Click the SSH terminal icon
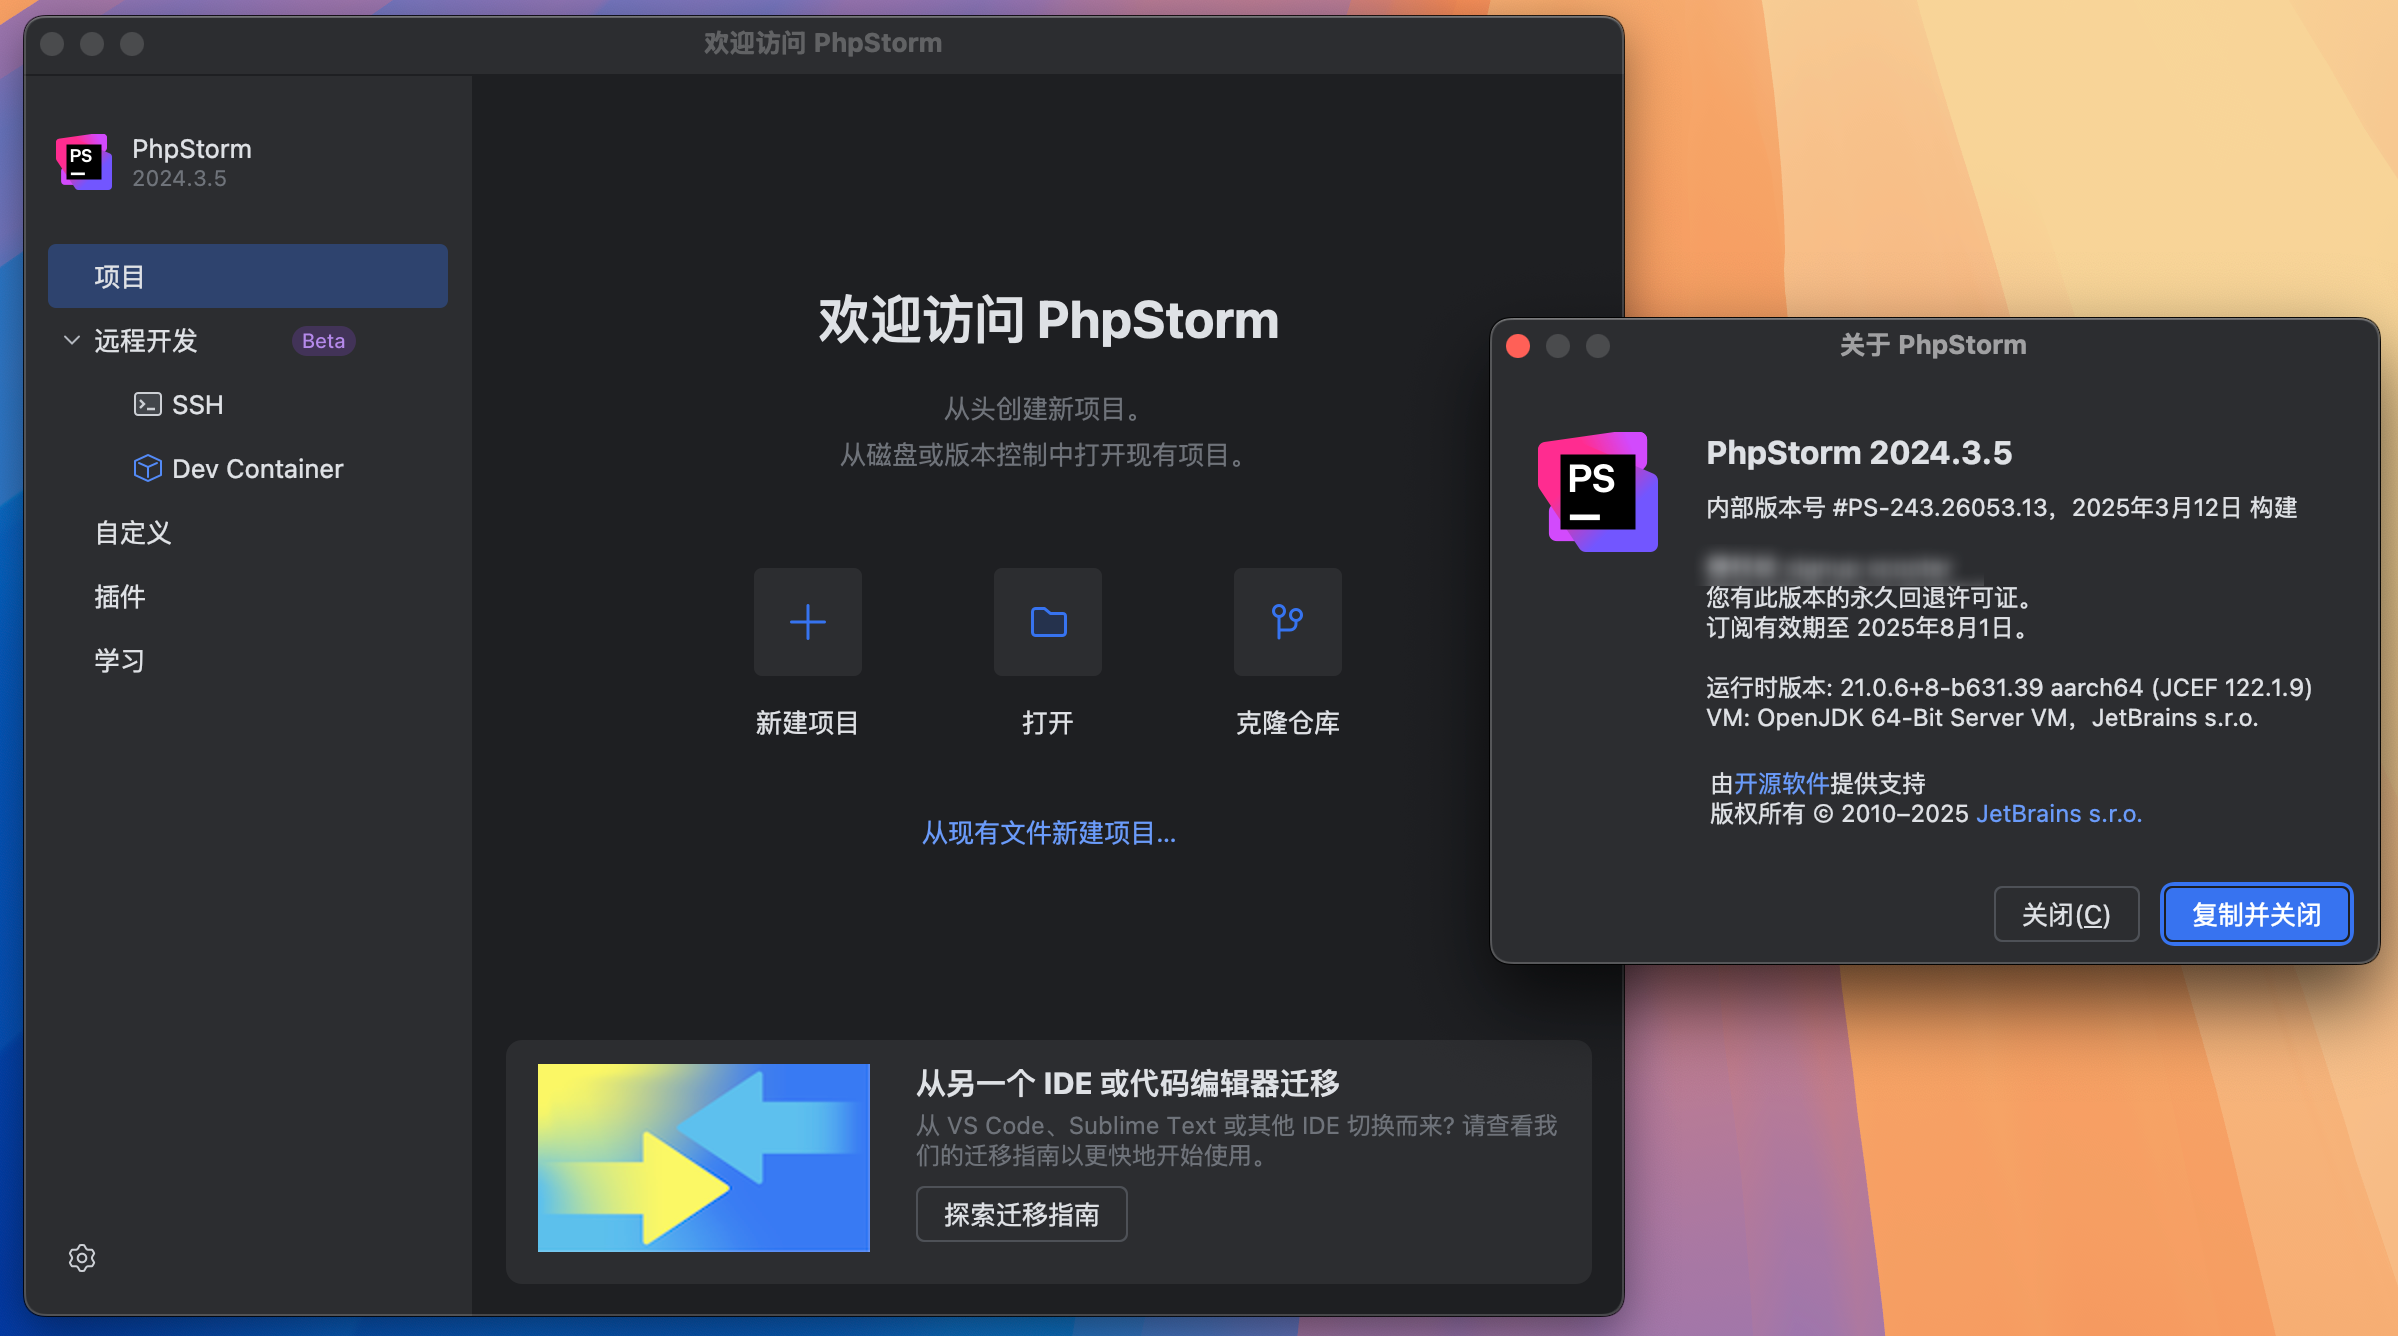Image resolution: width=2398 pixels, height=1336 pixels. 147,404
